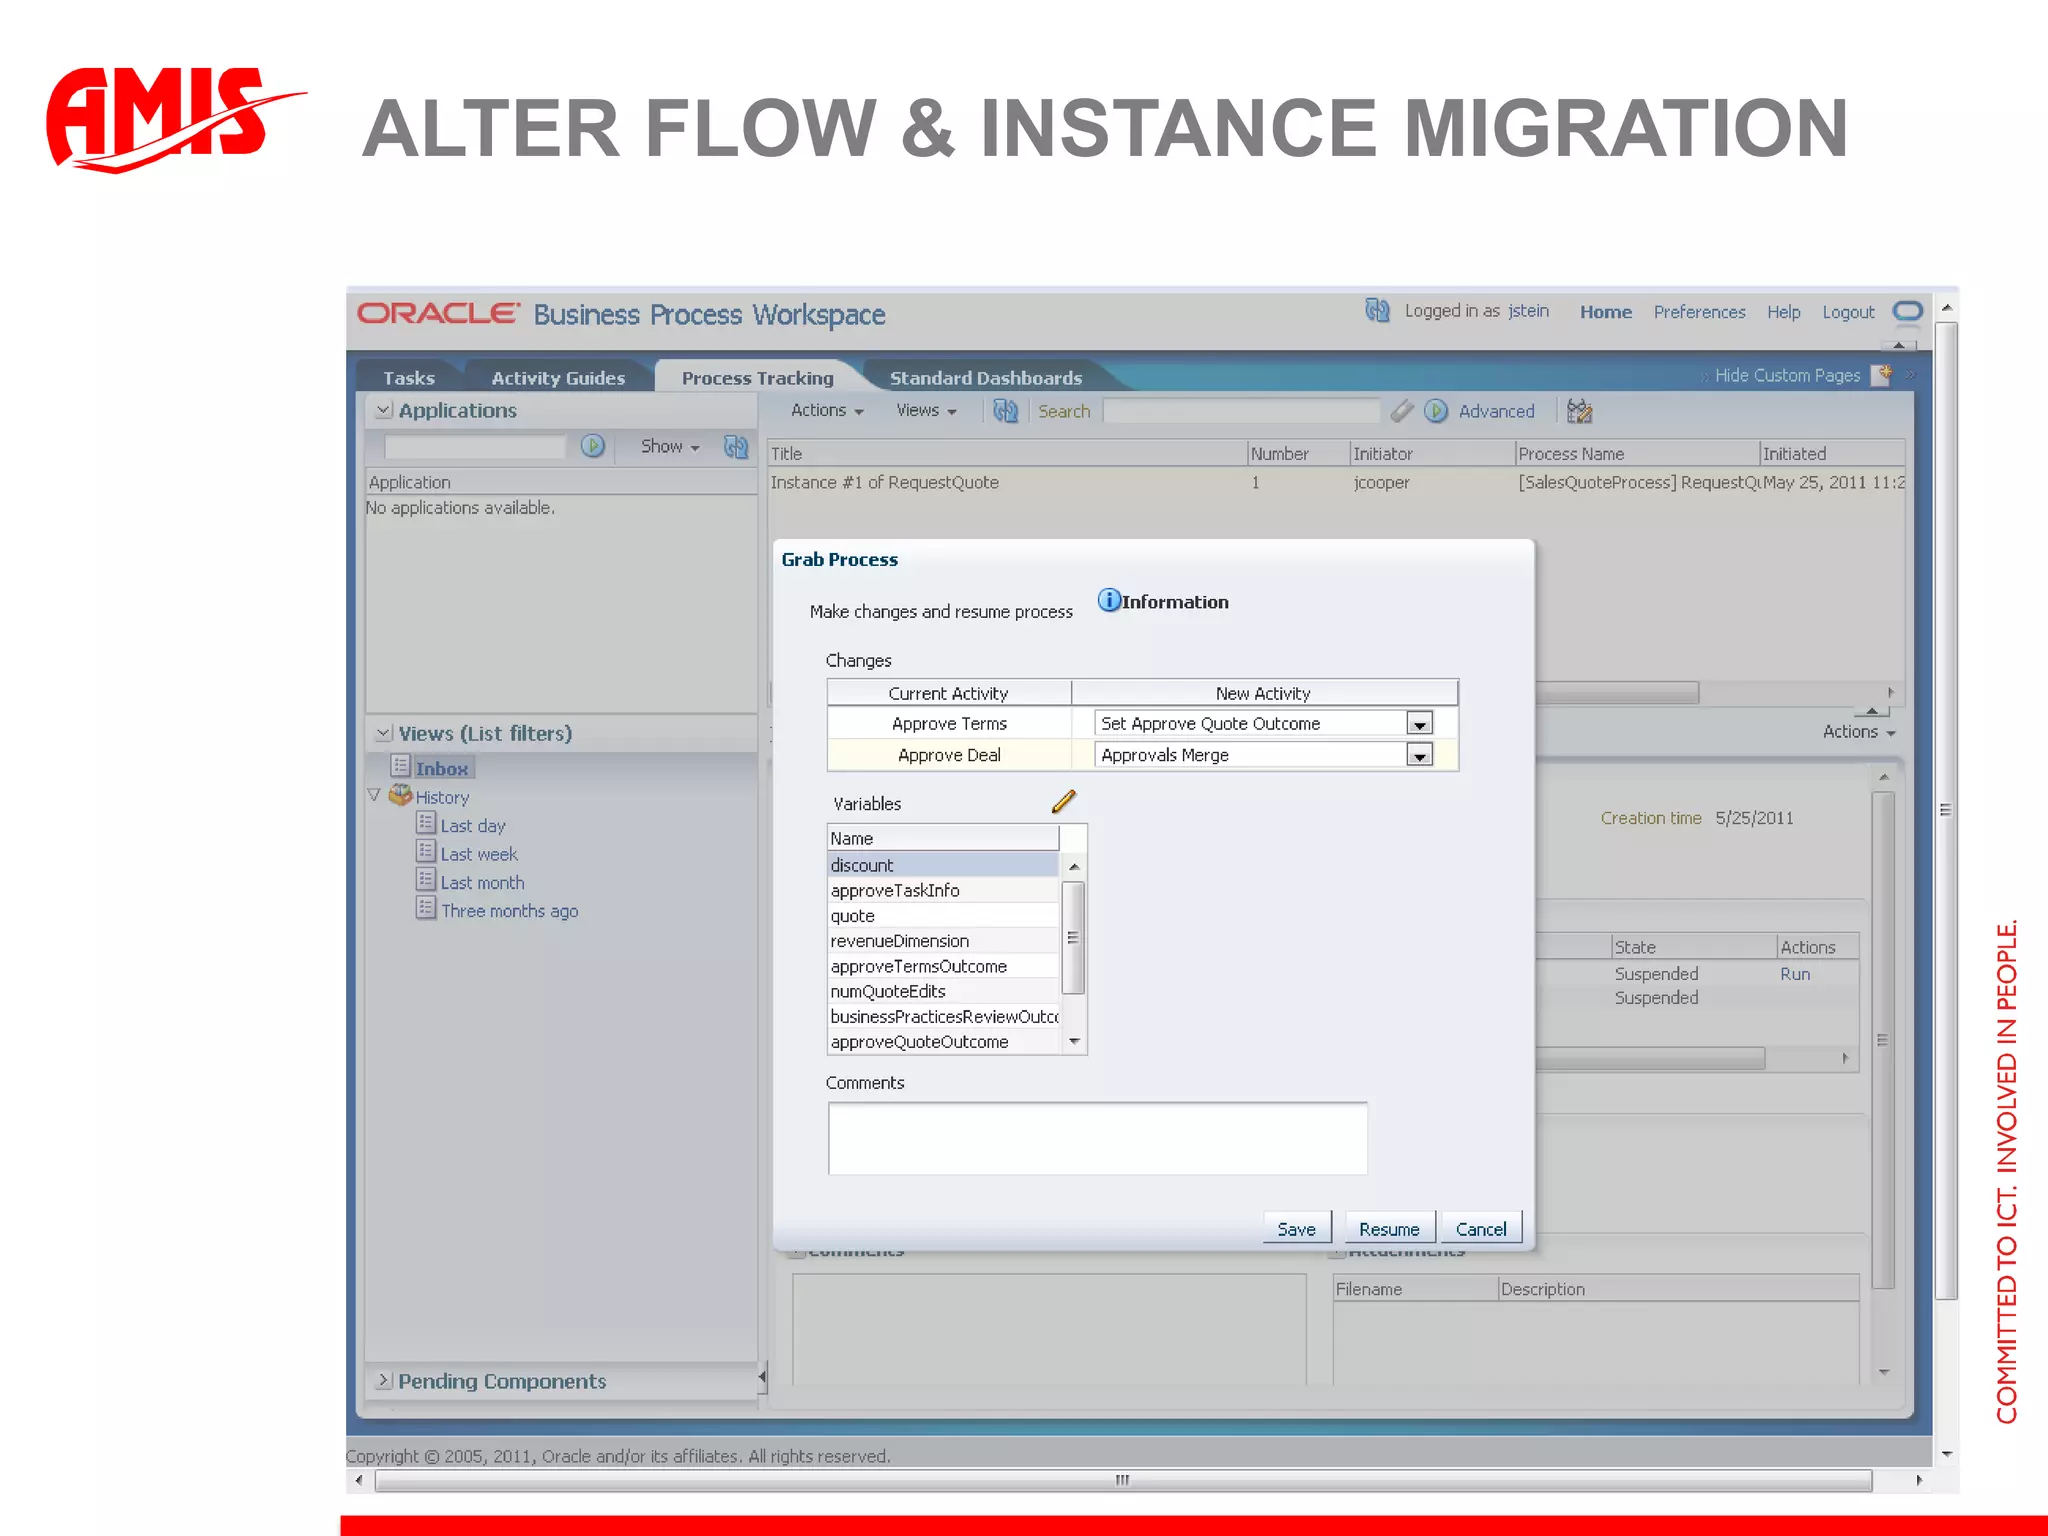
Task: Click Run action link for suspended item
Action: 1795,974
